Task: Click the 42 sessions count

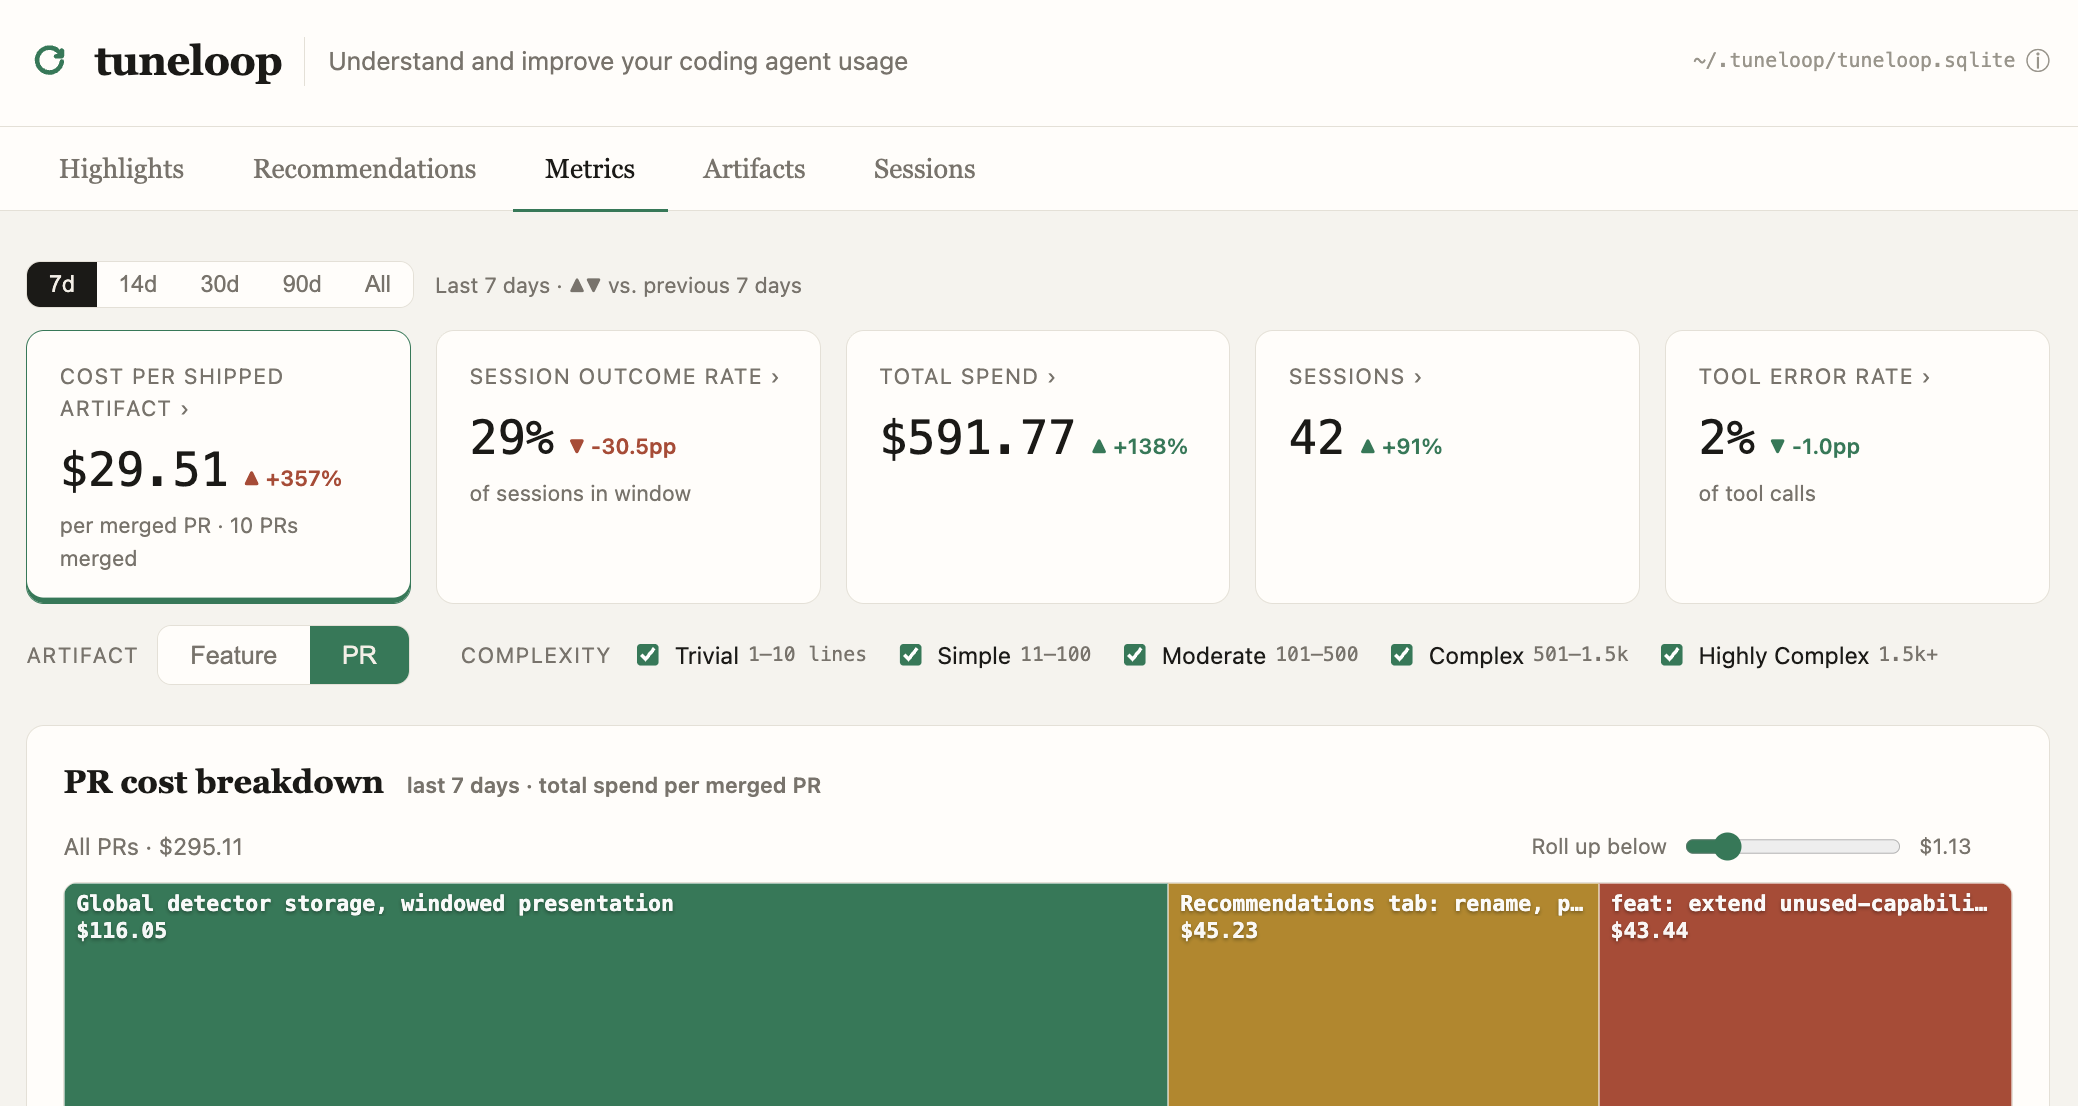Action: point(1316,438)
